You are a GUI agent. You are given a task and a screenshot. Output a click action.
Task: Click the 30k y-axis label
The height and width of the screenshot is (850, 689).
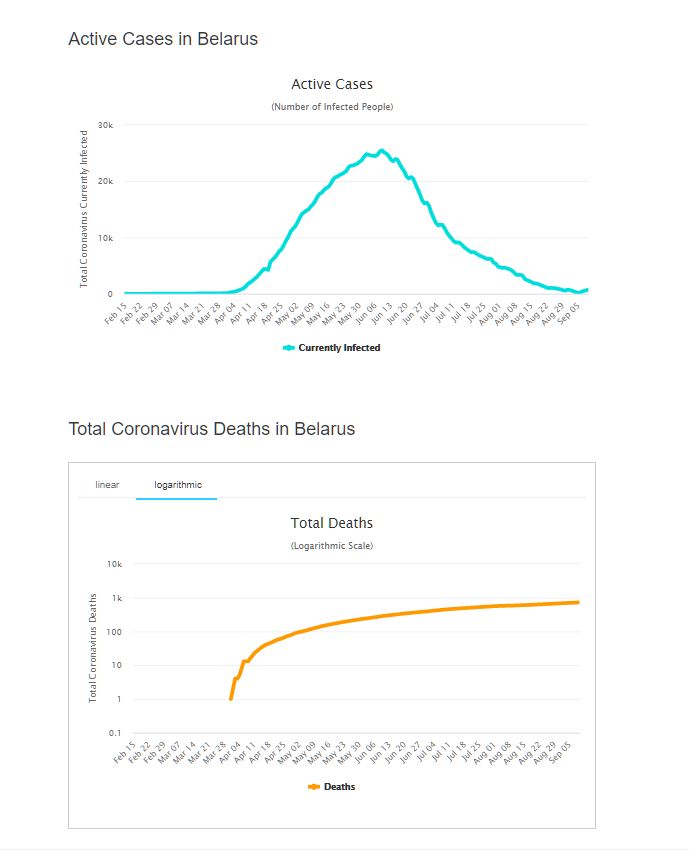point(105,125)
